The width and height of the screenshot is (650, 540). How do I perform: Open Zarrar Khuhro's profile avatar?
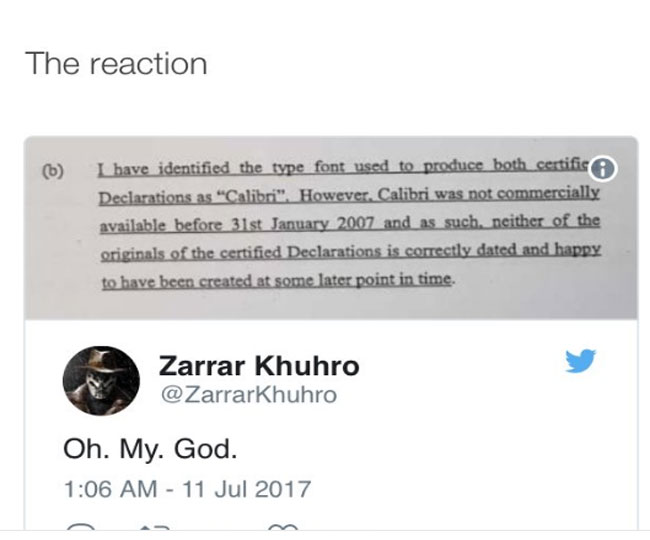tap(101, 380)
